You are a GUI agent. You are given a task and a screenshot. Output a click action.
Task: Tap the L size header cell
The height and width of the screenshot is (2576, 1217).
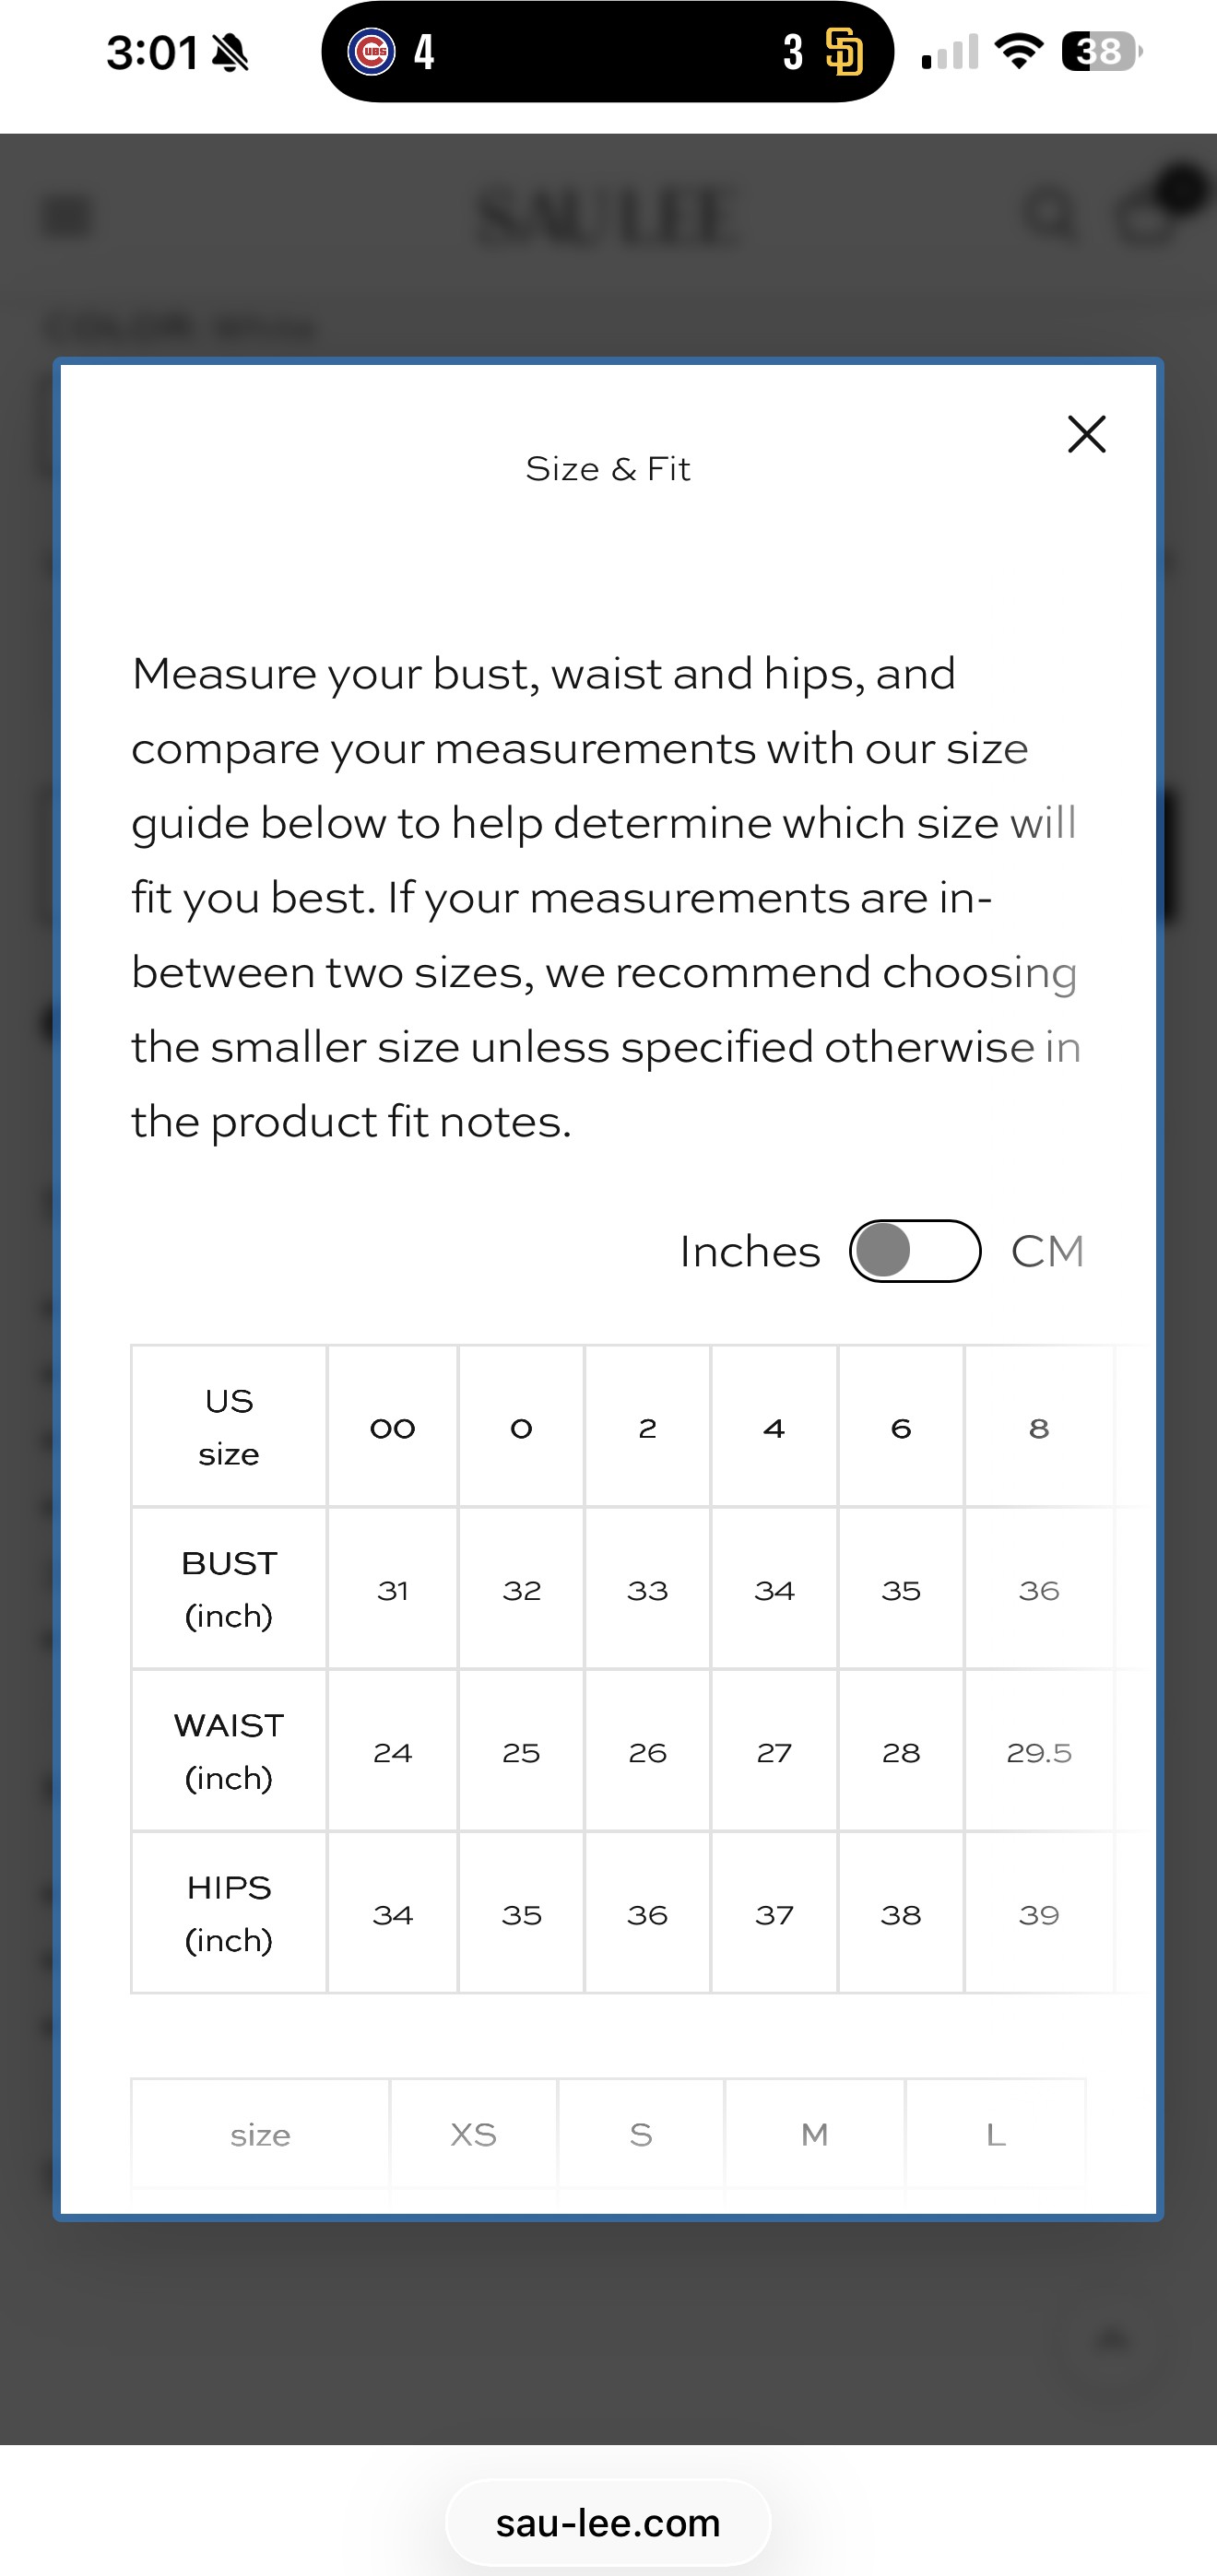[996, 2134]
